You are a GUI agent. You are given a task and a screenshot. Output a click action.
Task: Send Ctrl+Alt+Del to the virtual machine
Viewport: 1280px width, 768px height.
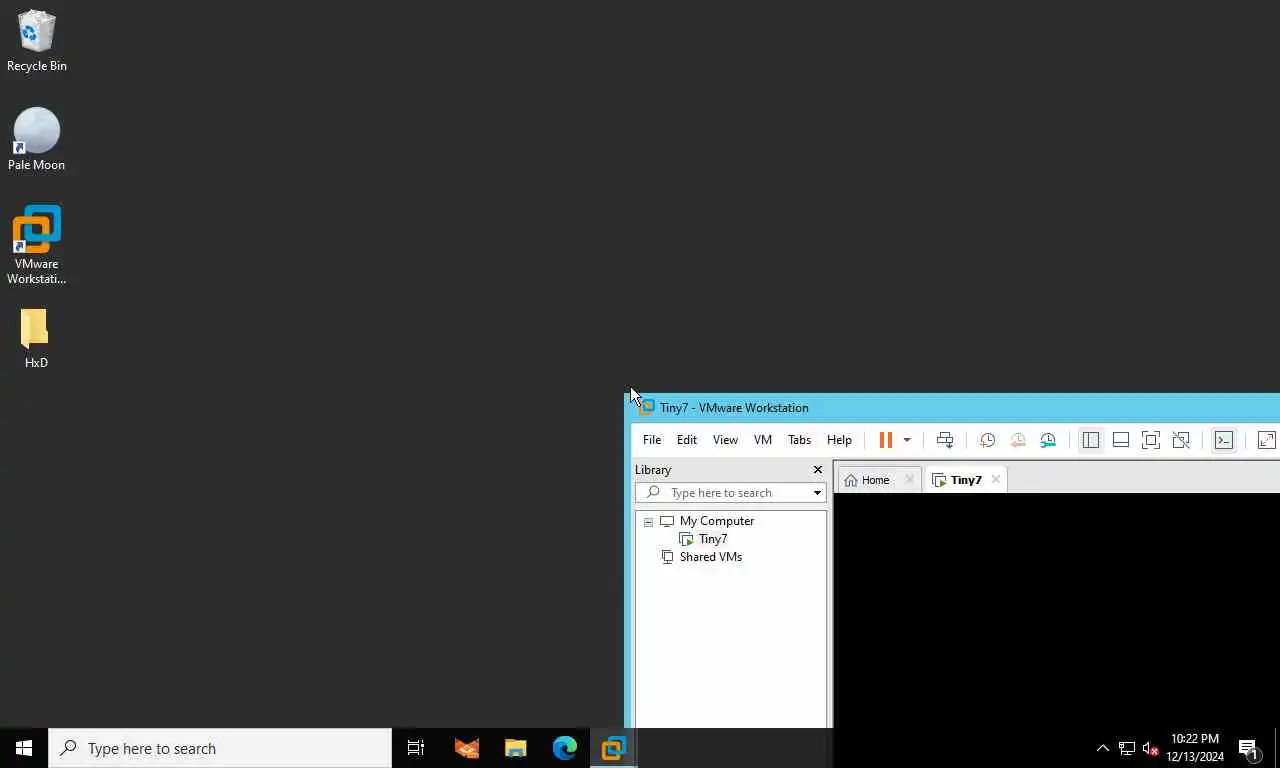click(945, 440)
